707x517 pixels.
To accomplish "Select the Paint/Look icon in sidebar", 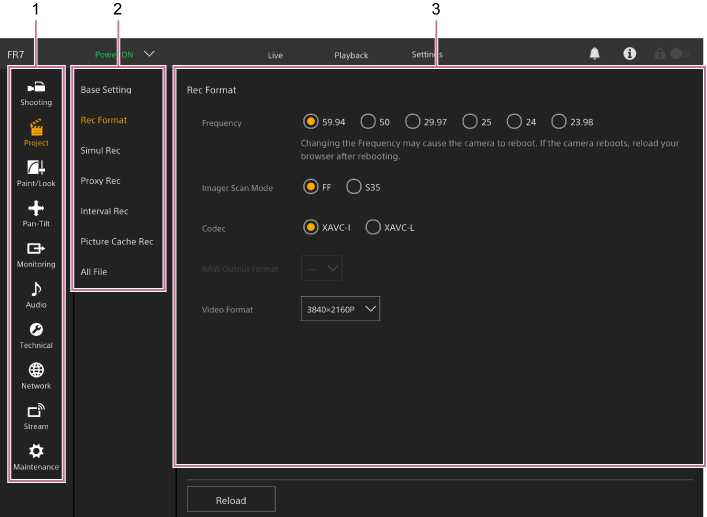I will [36, 172].
